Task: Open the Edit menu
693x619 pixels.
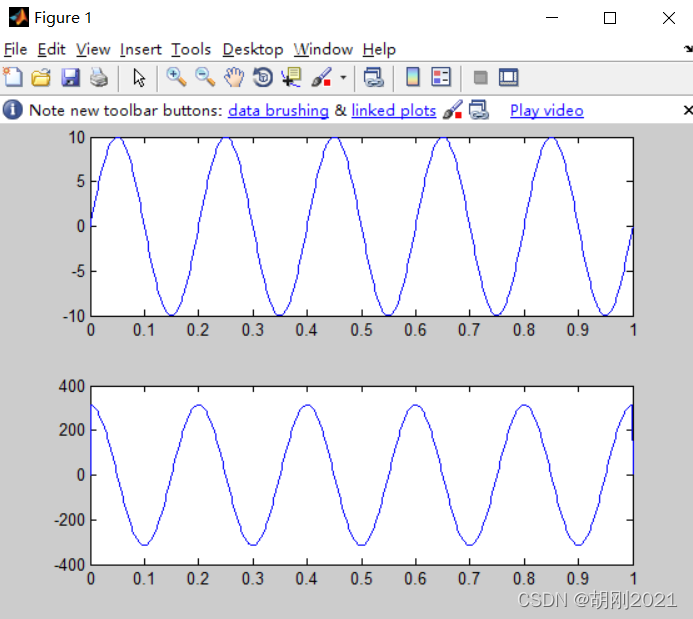Action: point(51,49)
